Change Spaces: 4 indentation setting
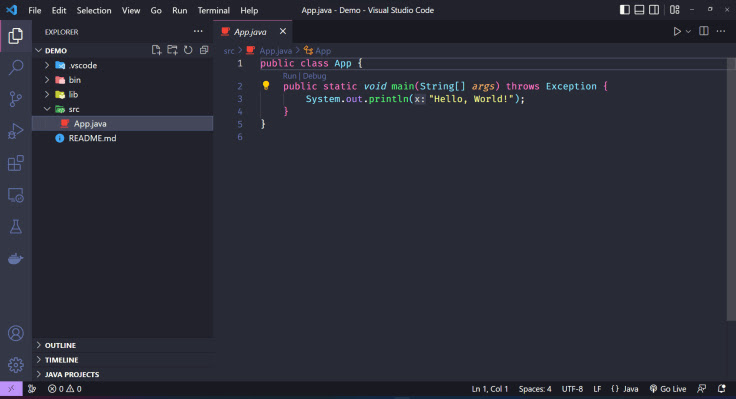 pyautogui.click(x=535, y=389)
